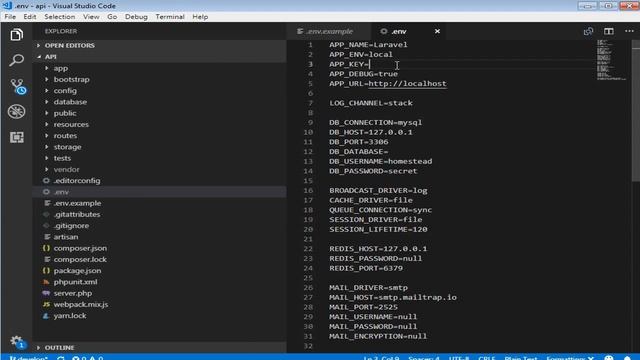
Task: Click the editor vertical scrollbar
Action: click(x=636, y=110)
